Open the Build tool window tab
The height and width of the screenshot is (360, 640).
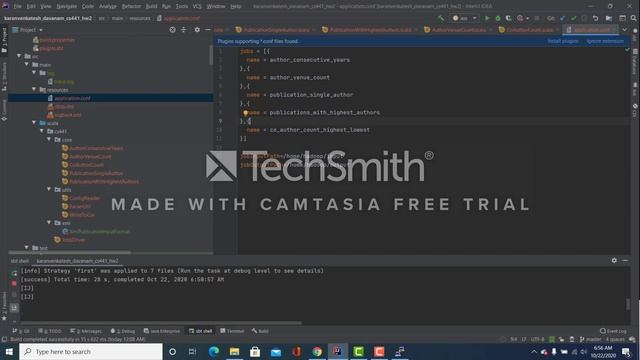[260, 331]
